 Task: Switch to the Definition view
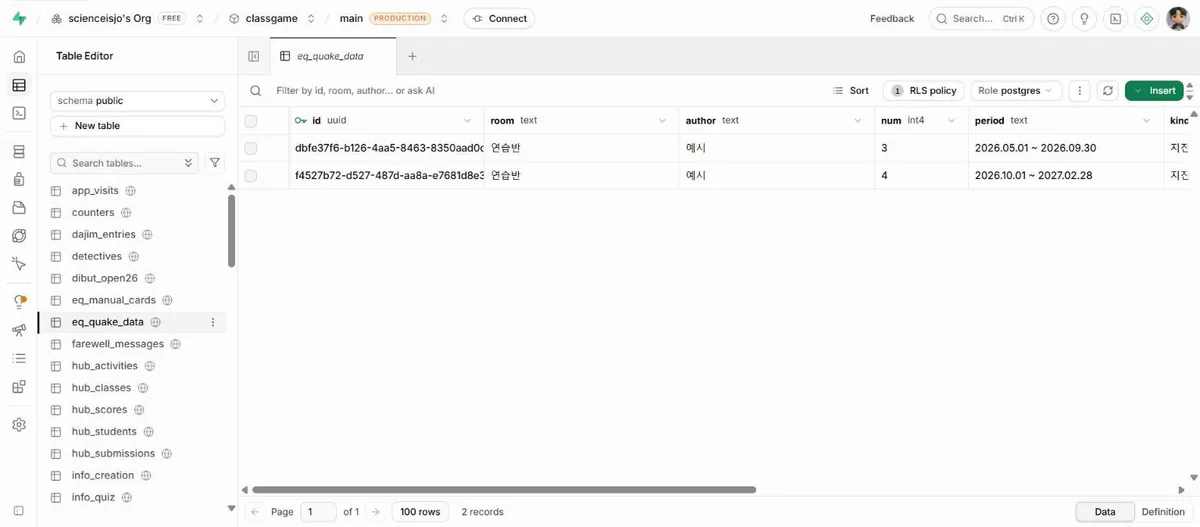tap(1163, 511)
